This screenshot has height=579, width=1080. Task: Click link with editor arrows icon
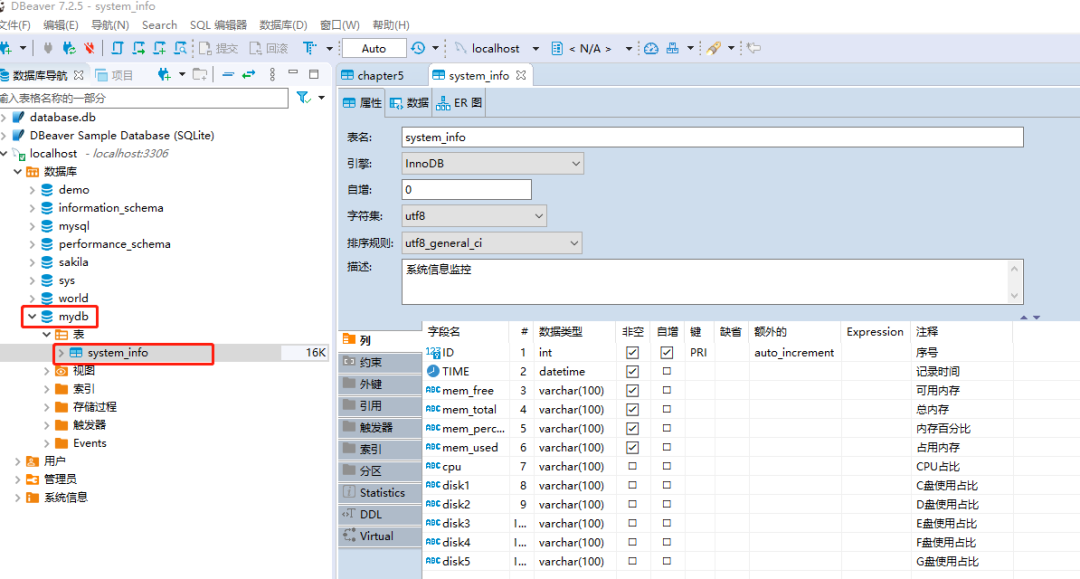(249, 74)
